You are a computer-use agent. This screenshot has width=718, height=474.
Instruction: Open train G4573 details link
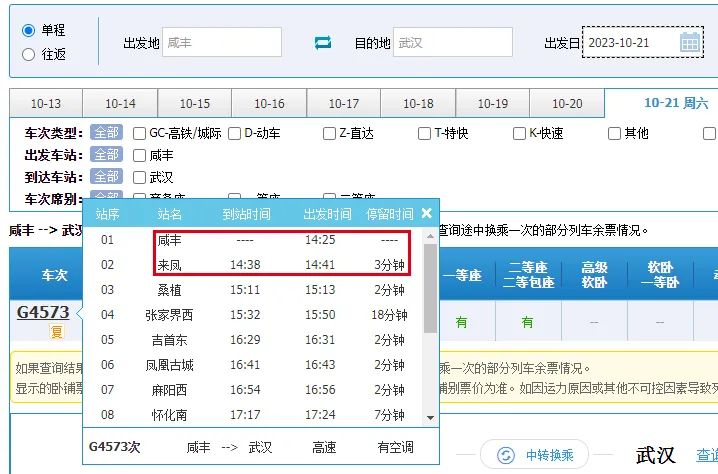click(x=43, y=313)
